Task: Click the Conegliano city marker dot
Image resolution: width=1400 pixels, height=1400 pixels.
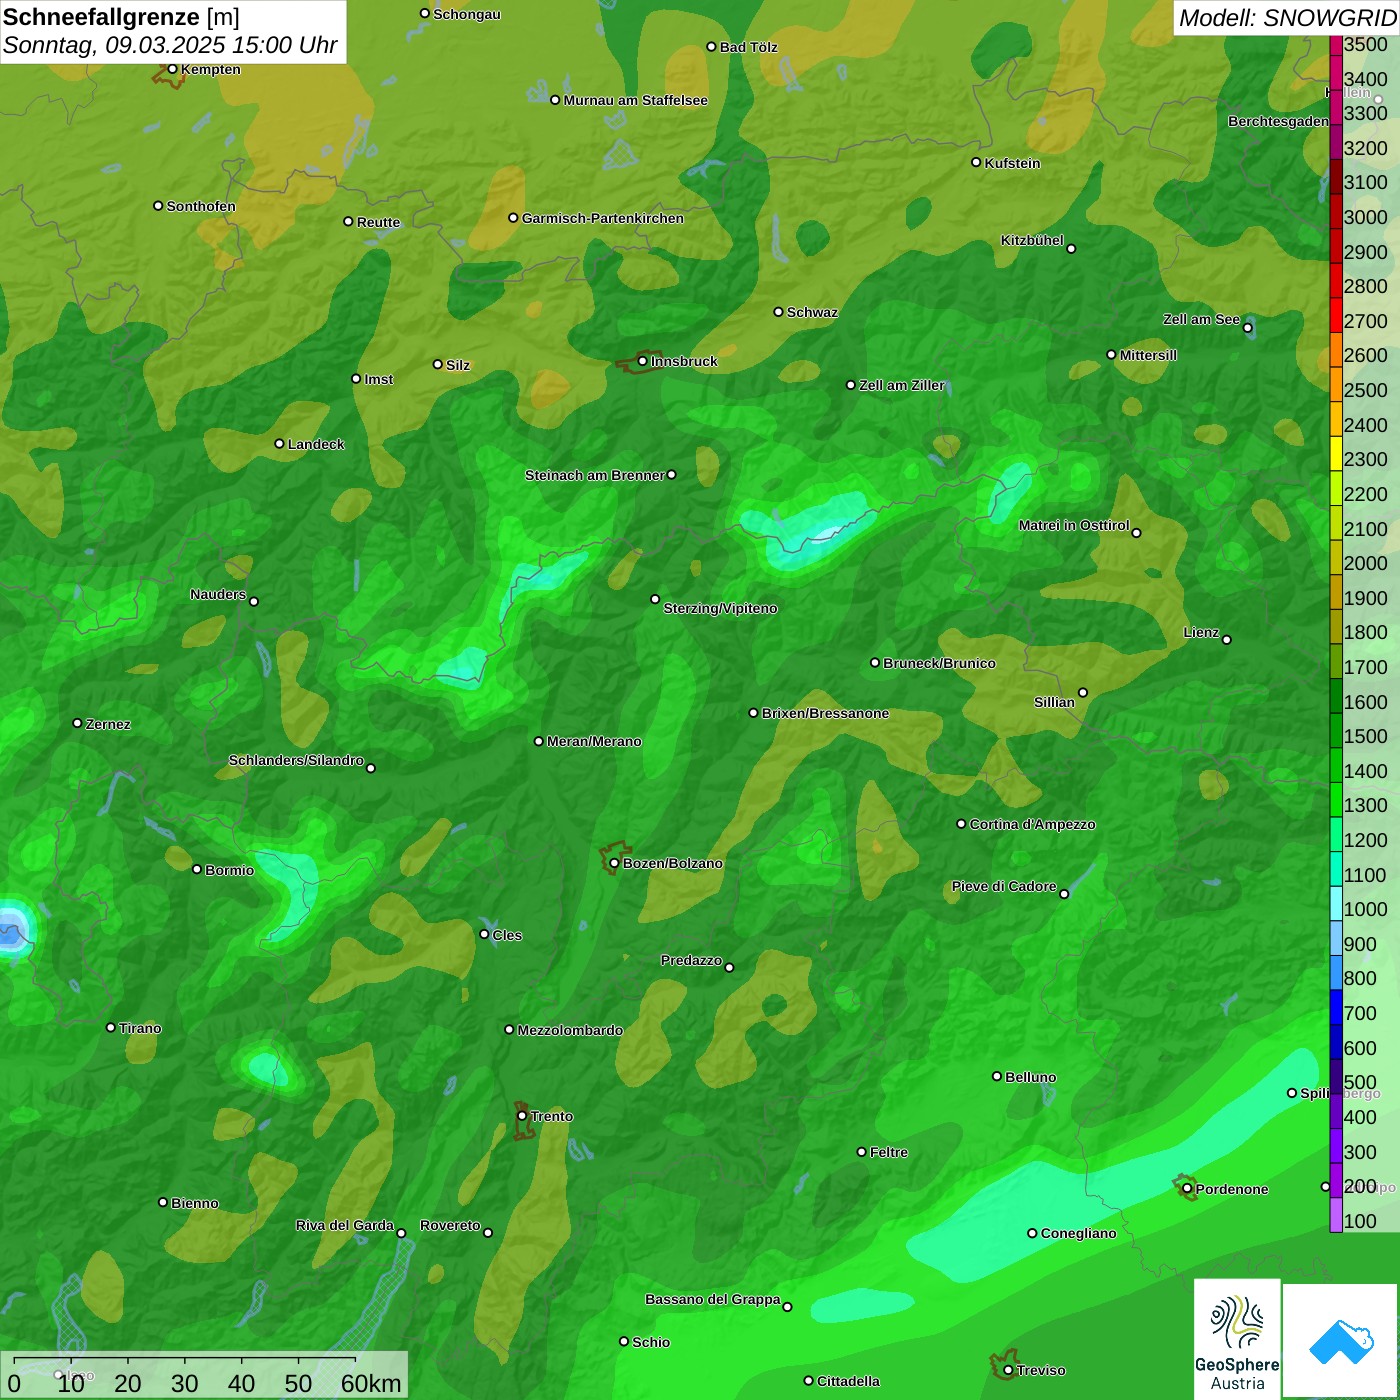Action: 1032,1233
